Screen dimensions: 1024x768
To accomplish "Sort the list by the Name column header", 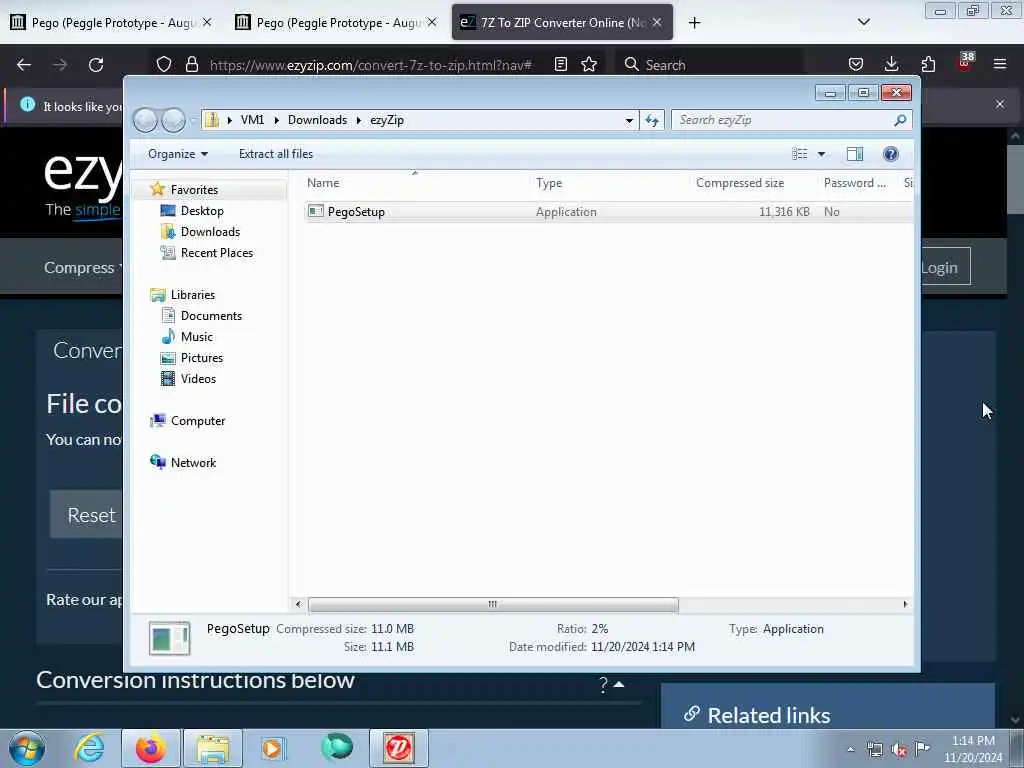I will (x=323, y=184).
